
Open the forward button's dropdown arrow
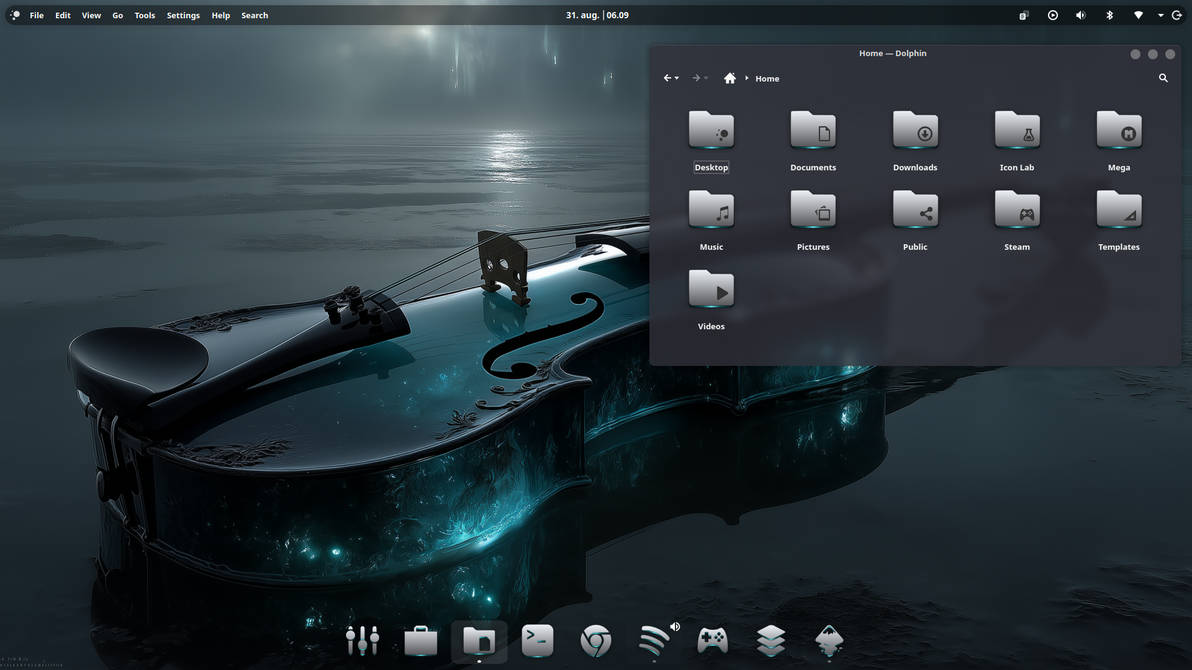pyautogui.click(x=708, y=77)
